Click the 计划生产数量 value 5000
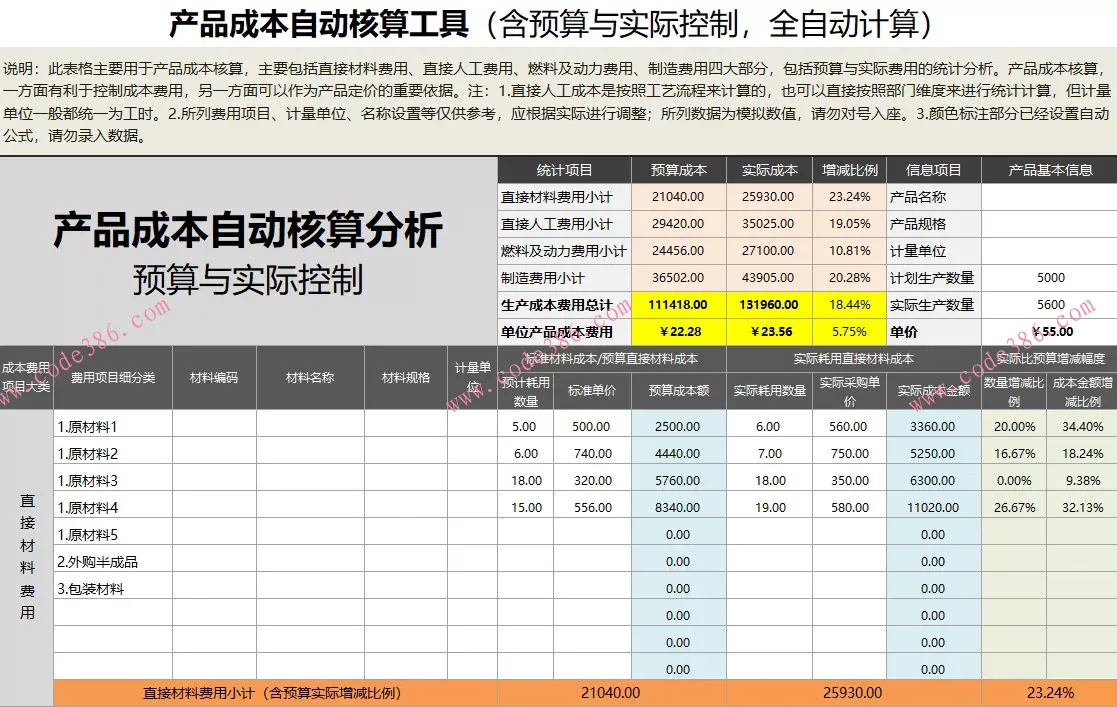 coord(1049,278)
